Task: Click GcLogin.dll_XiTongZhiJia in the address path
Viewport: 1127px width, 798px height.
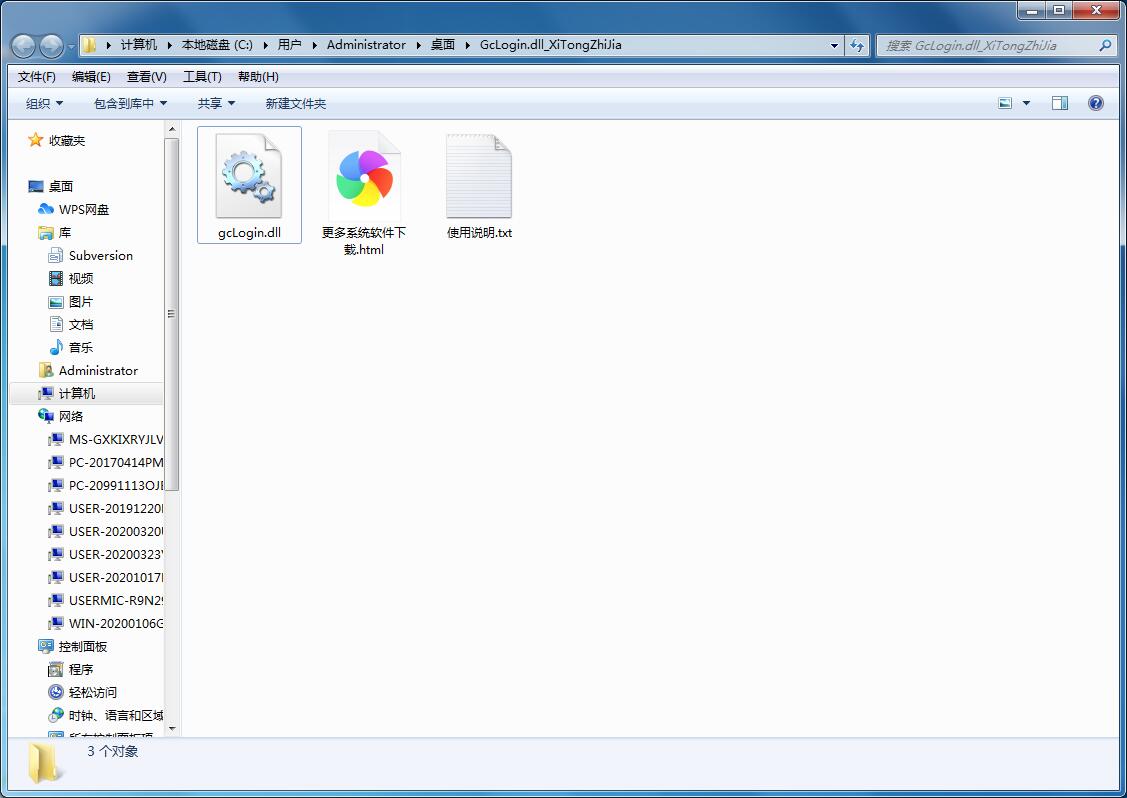Action: 551,45
